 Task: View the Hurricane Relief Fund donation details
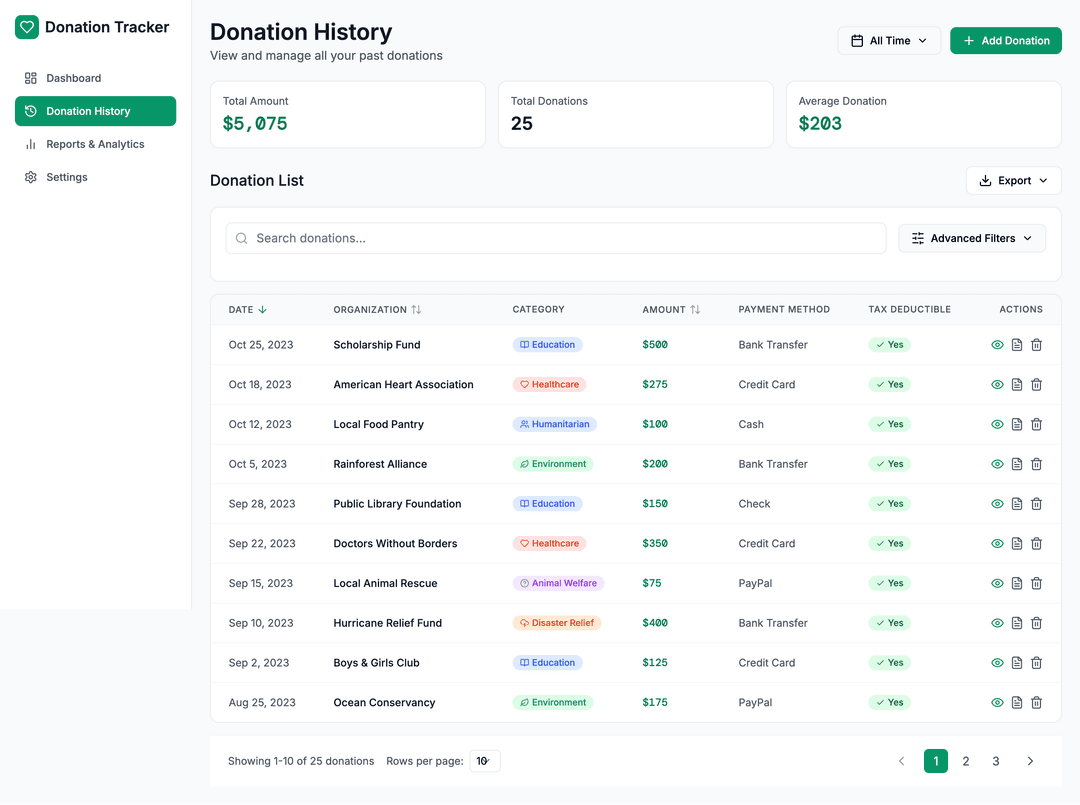[997, 622]
